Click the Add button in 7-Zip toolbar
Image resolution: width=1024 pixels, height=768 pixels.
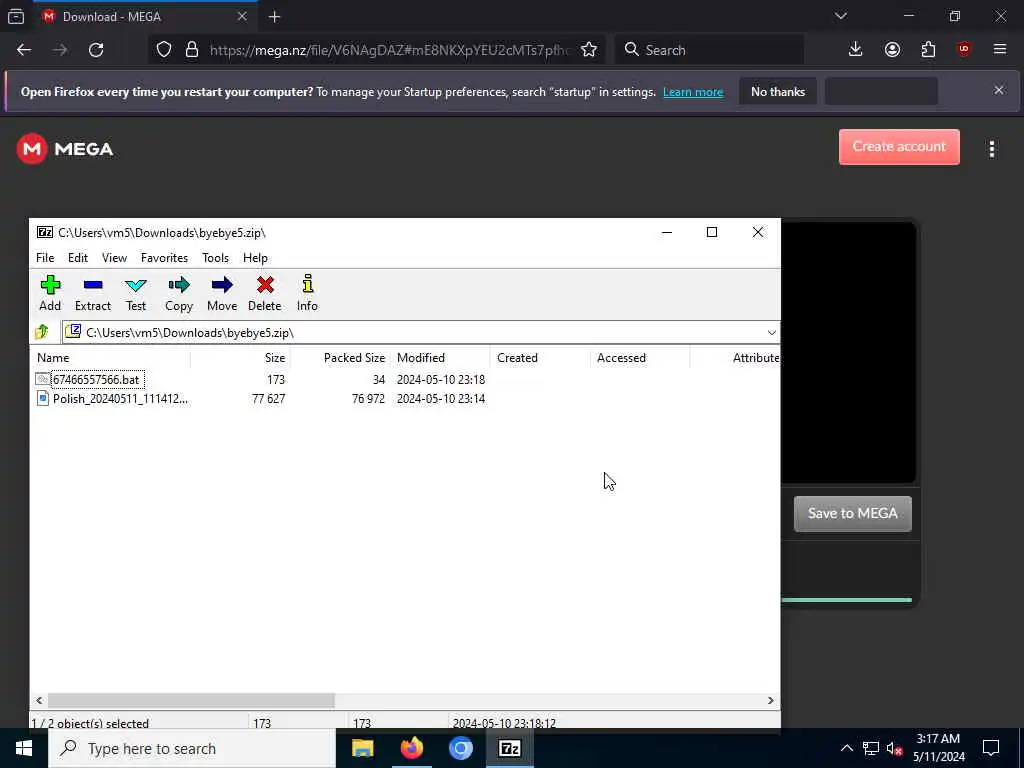[x=50, y=293]
